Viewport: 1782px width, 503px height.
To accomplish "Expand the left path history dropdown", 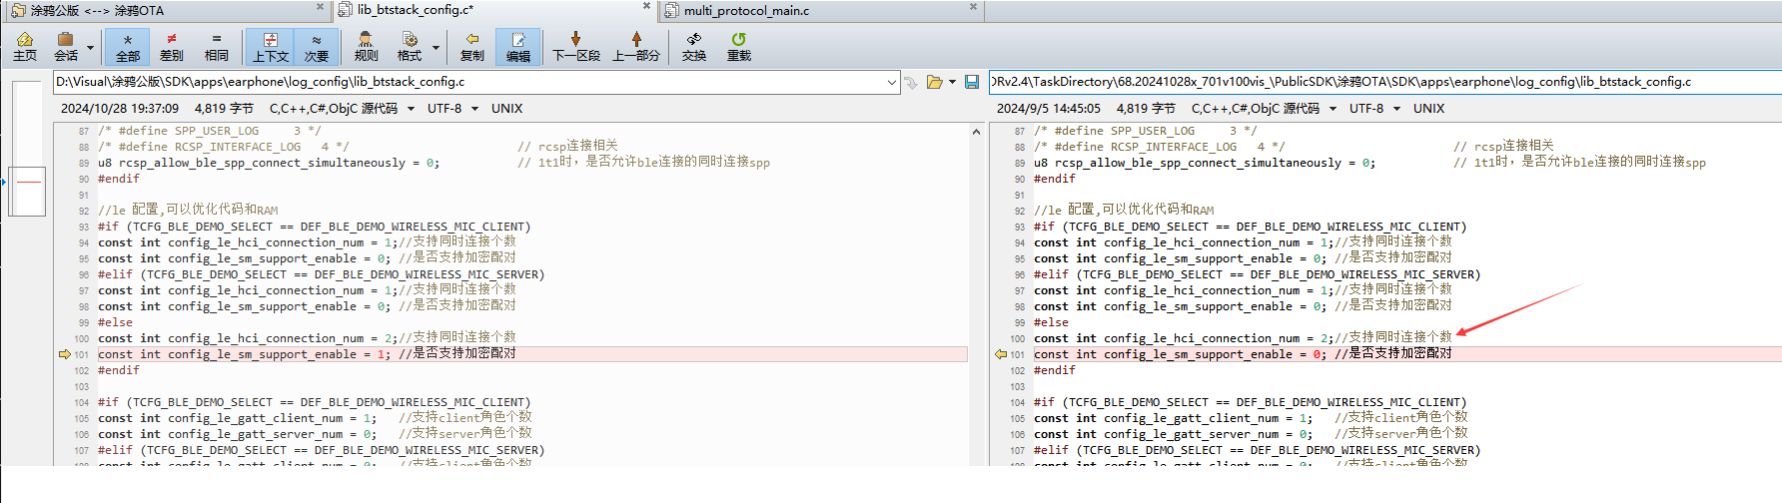I will click(x=892, y=82).
